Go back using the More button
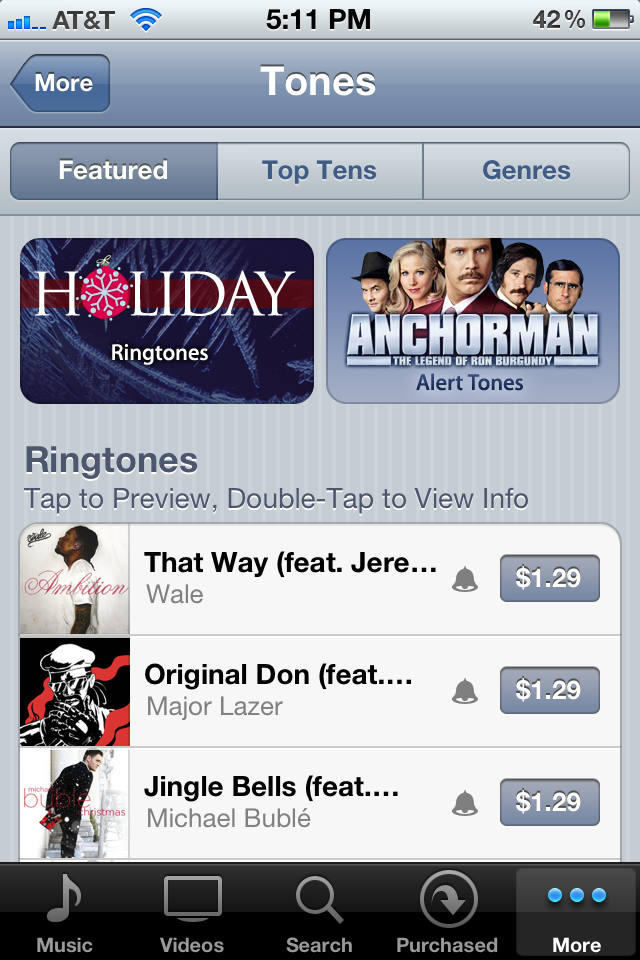The image size is (640, 960). [60, 83]
